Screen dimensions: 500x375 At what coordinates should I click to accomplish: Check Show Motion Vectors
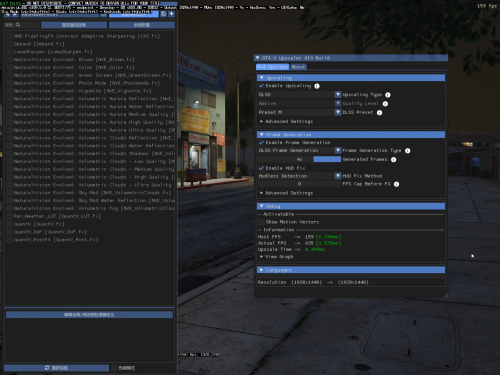click(x=261, y=222)
